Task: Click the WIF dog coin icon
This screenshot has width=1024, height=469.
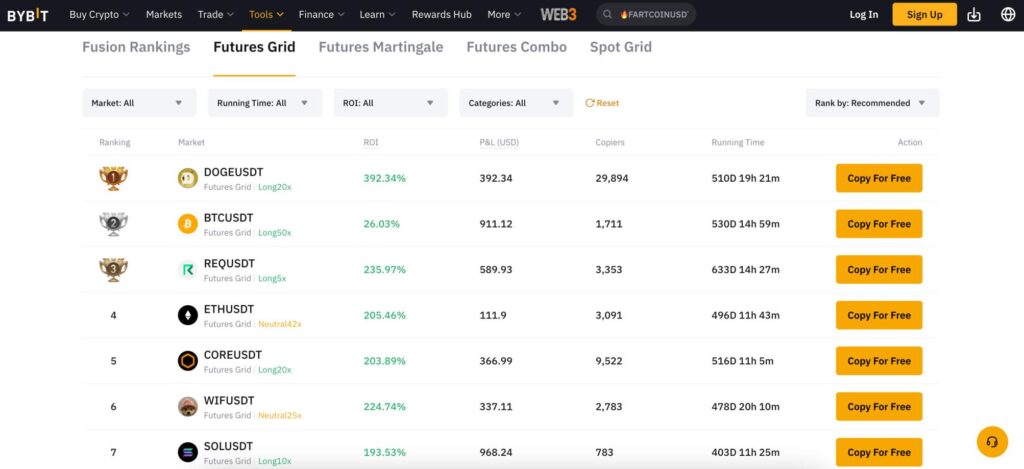Action: (187, 407)
